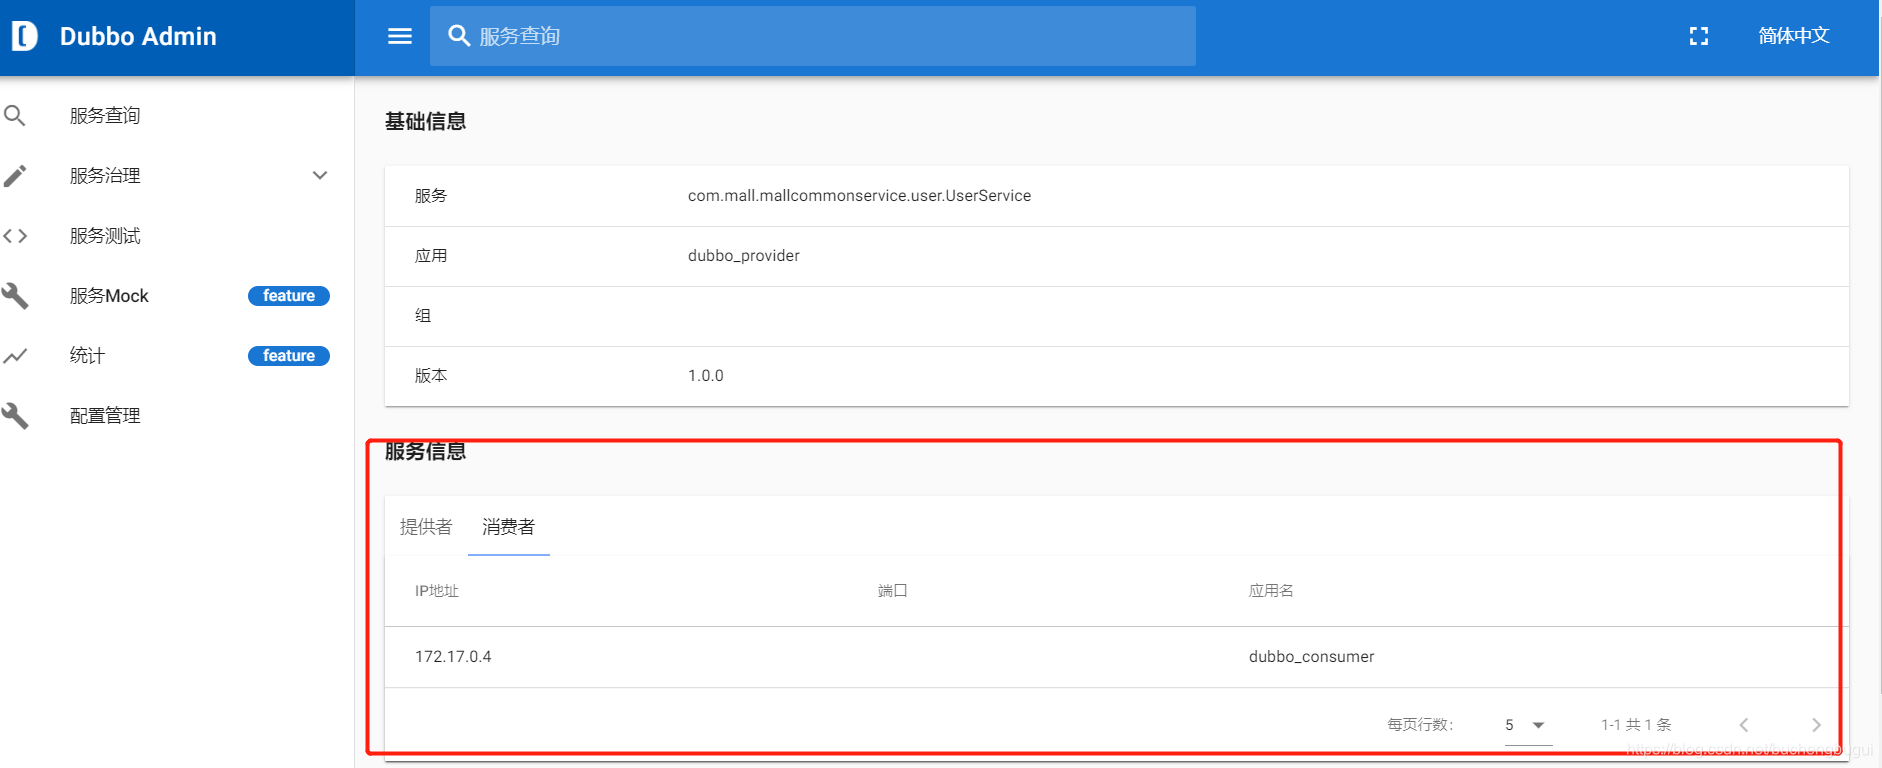1882x768 pixels.
Task: Select dubbo_consumer application name cell
Action: pos(1311,657)
